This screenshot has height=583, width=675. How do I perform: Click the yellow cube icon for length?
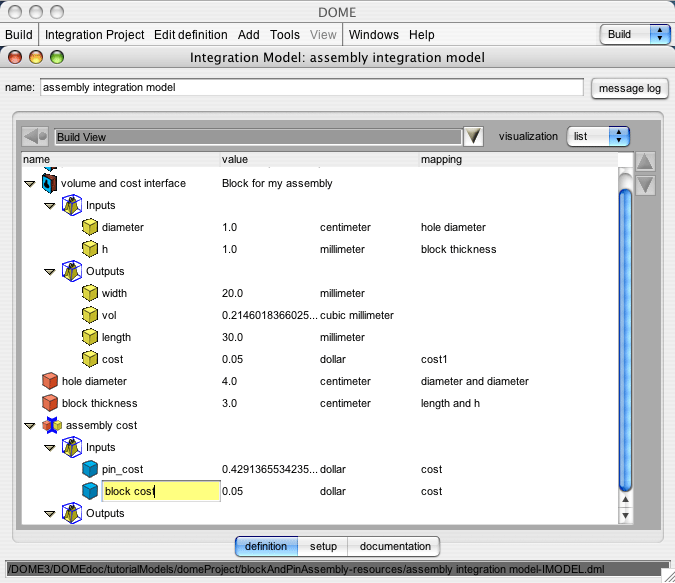pyautogui.click(x=90, y=337)
